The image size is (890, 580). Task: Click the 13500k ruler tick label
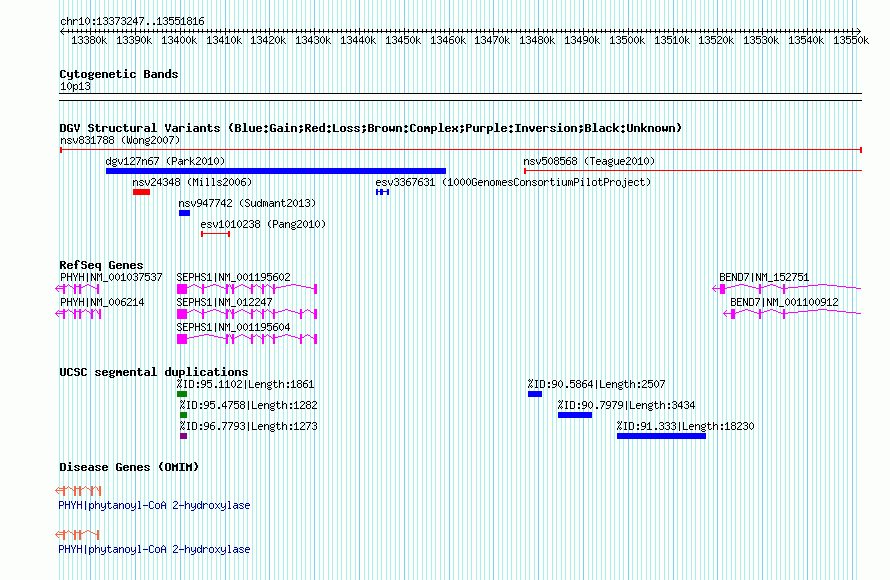pos(627,40)
